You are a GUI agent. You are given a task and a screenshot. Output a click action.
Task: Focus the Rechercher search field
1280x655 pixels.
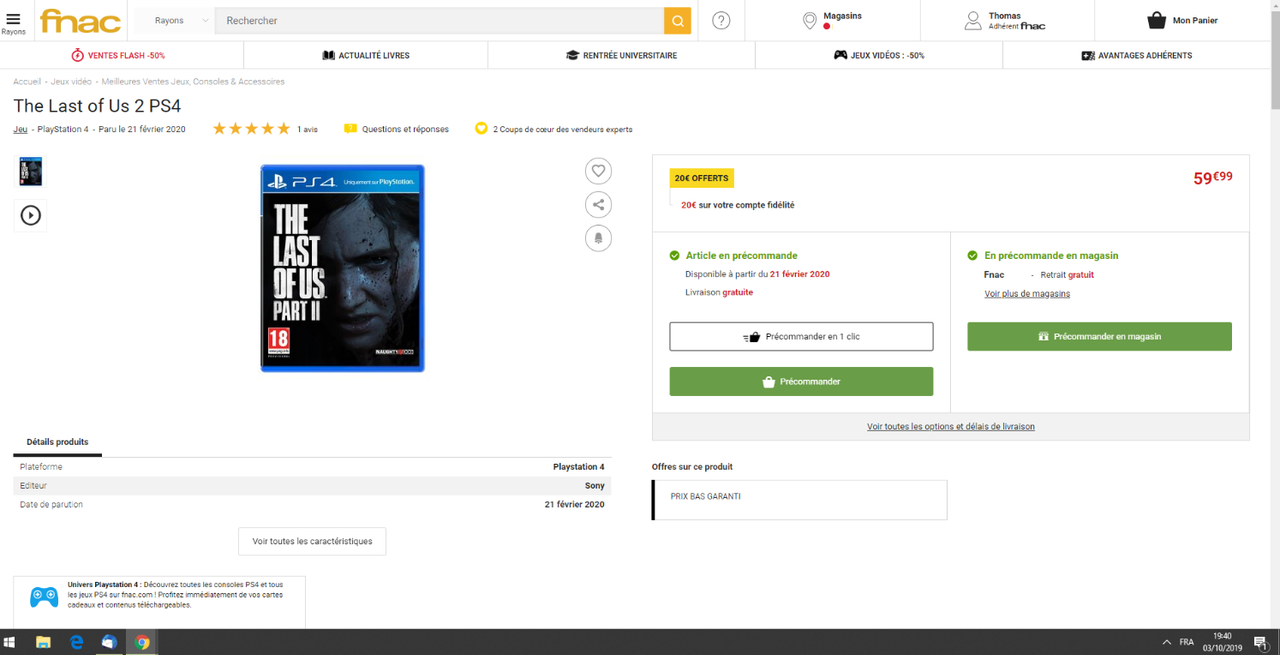pyautogui.click(x=439, y=20)
